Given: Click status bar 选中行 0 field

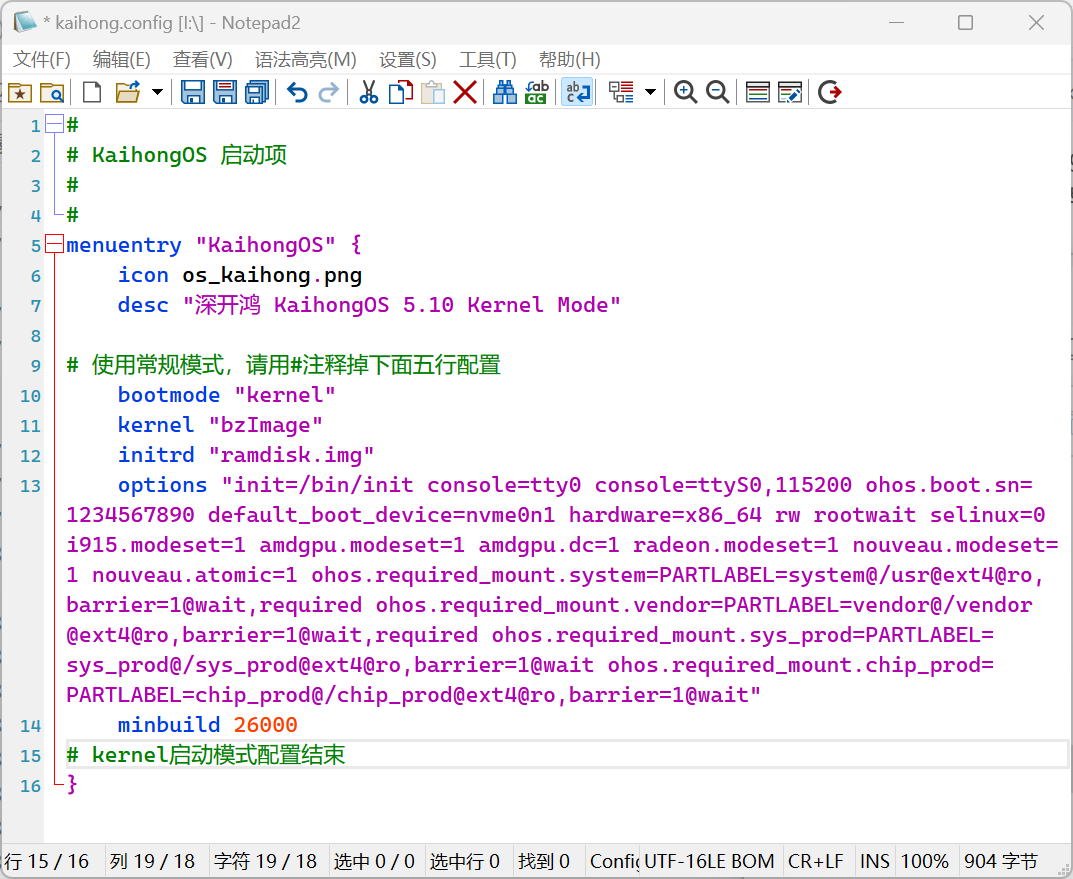Looking at the screenshot, I should click(x=468, y=861).
